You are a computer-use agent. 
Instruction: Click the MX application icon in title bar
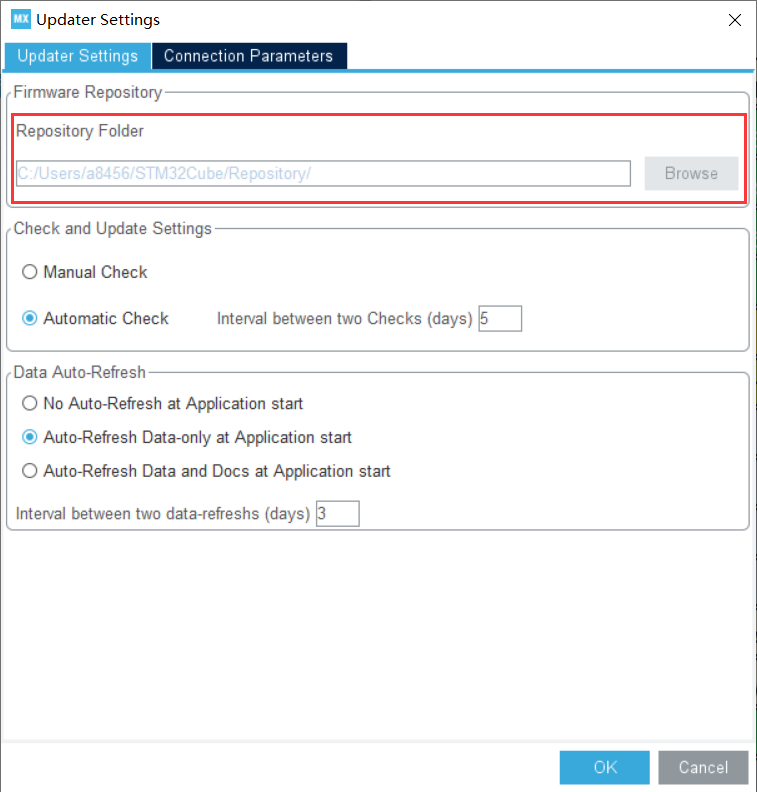21,19
